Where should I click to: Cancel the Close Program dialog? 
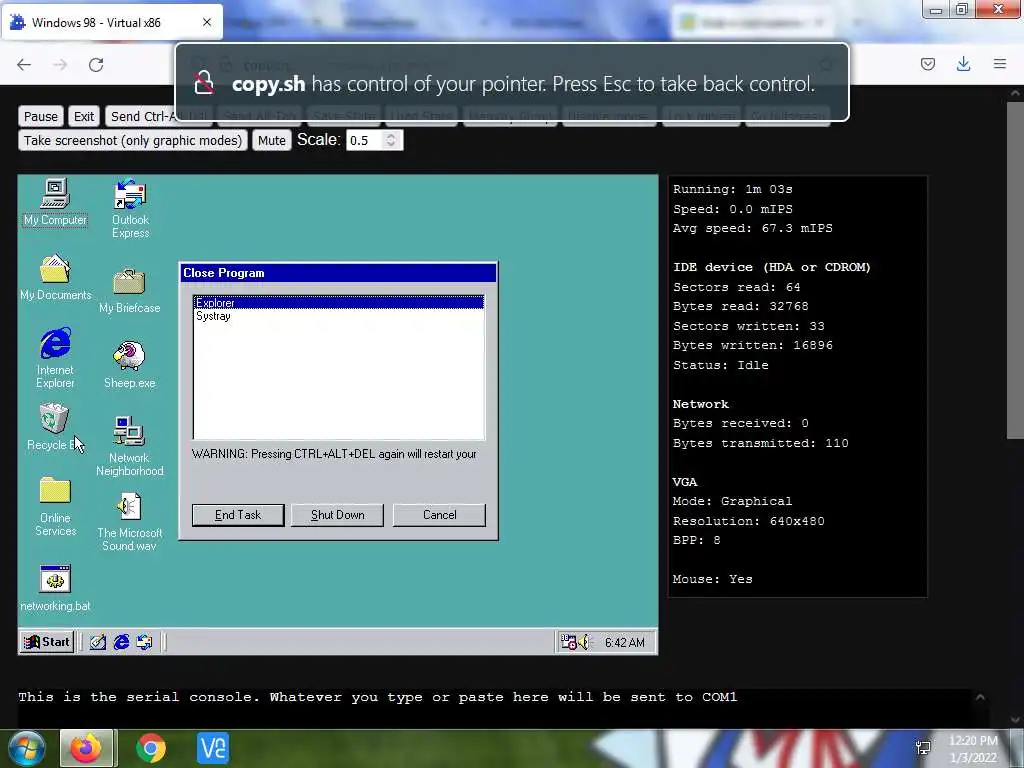point(440,515)
